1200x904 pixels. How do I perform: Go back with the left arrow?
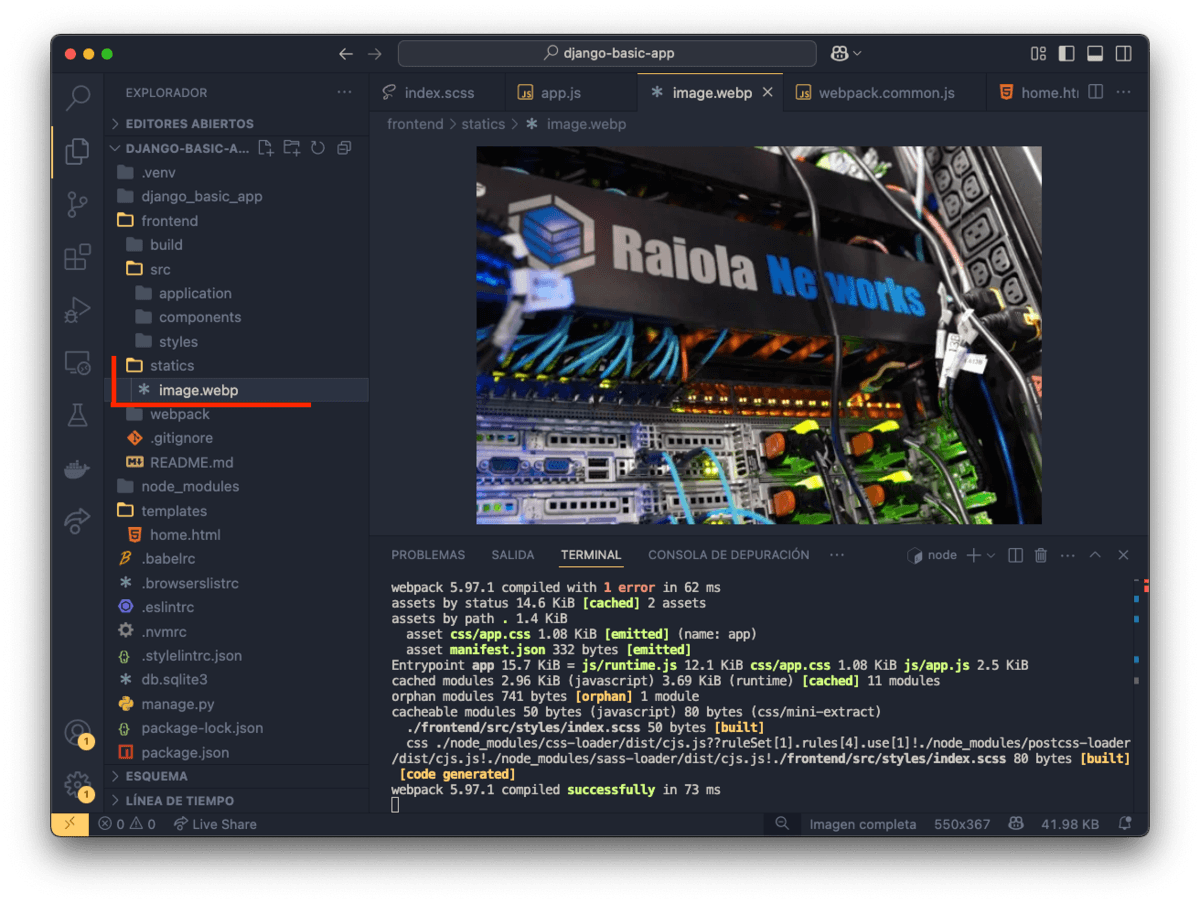tap(346, 53)
